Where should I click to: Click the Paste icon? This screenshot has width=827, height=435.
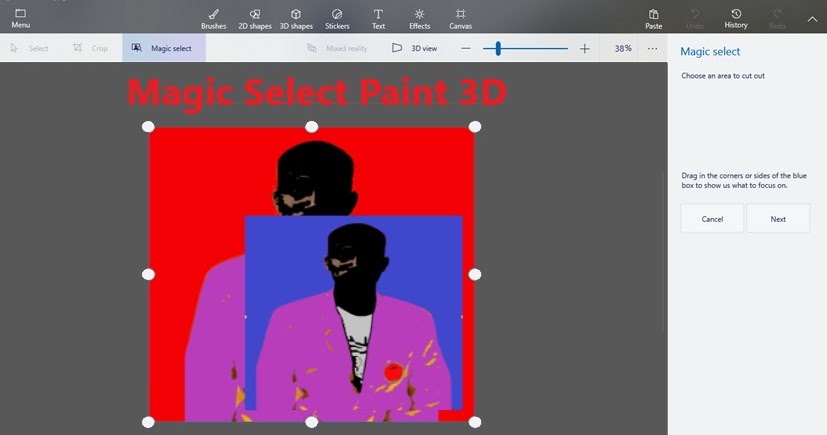point(653,14)
